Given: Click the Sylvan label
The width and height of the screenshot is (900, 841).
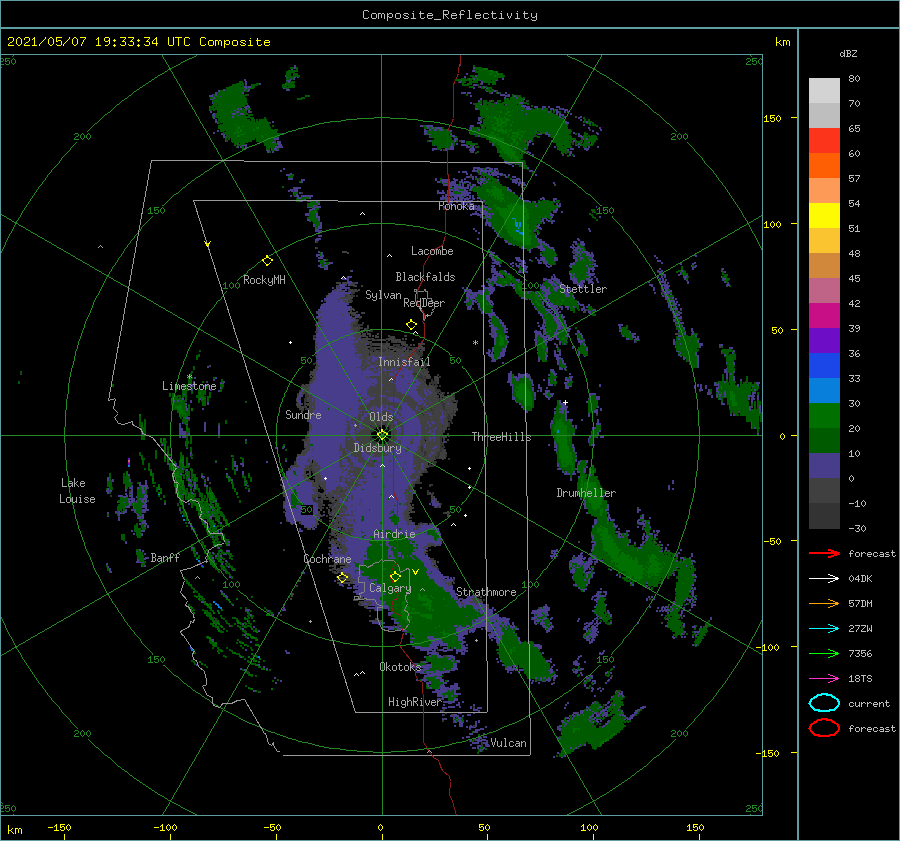Looking at the screenshot, I should (383, 295).
